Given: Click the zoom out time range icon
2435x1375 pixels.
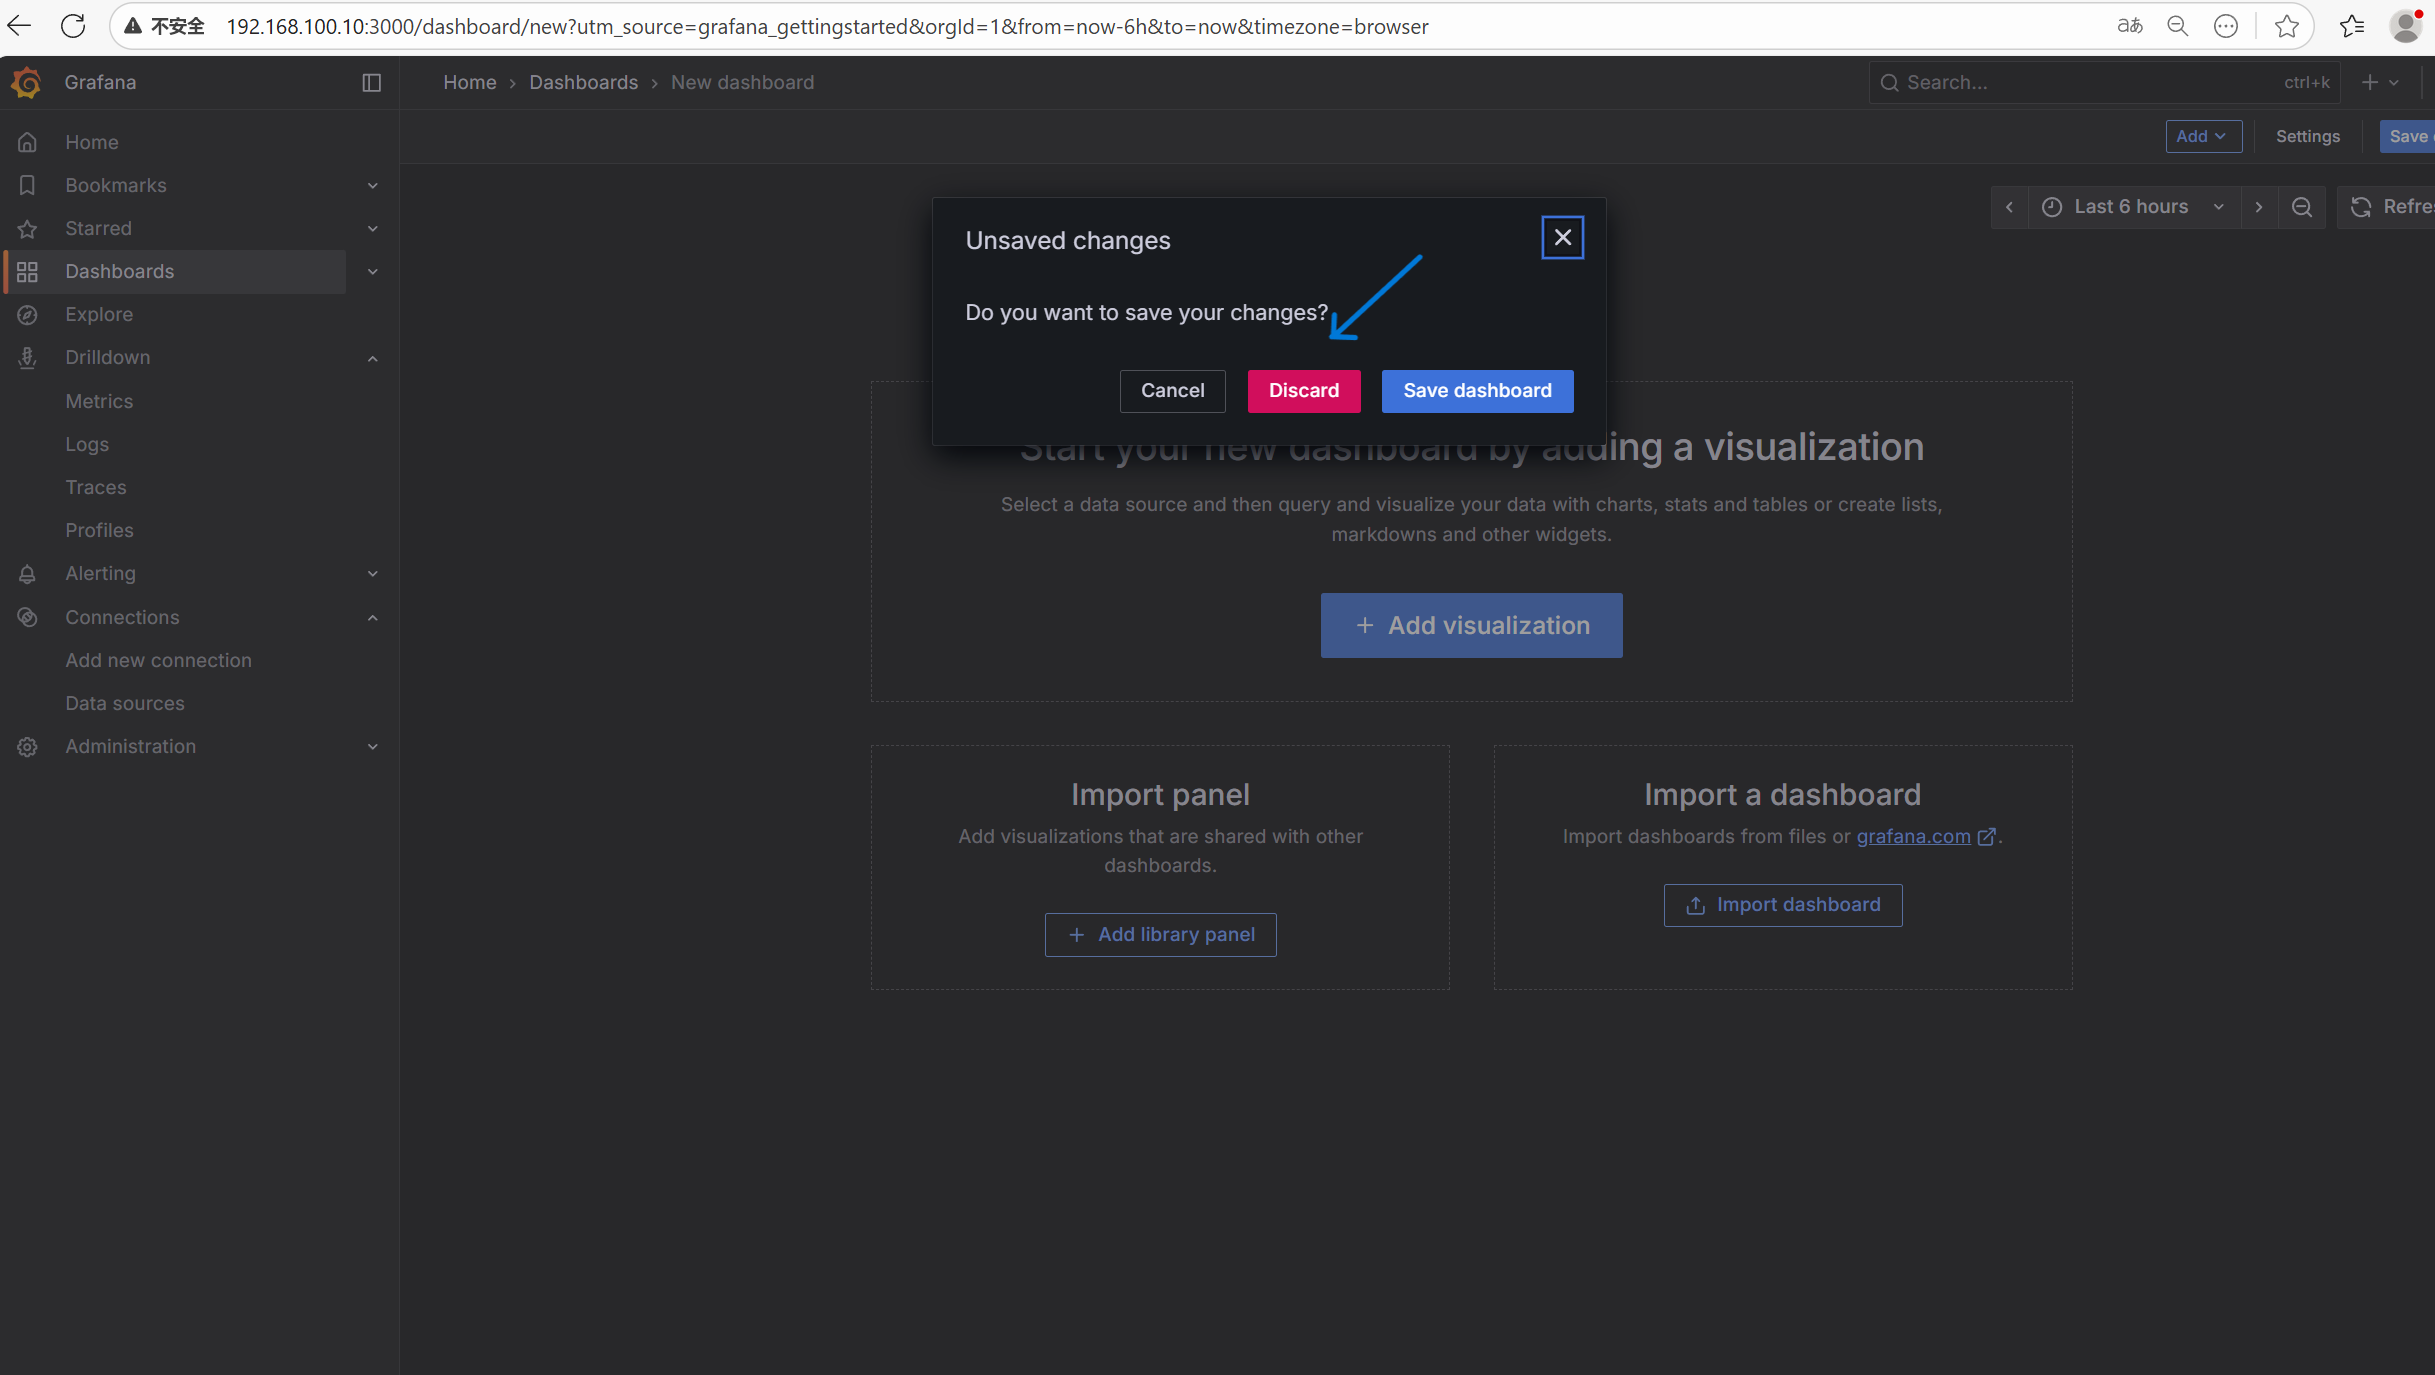Looking at the screenshot, I should [x=2301, y=207].
